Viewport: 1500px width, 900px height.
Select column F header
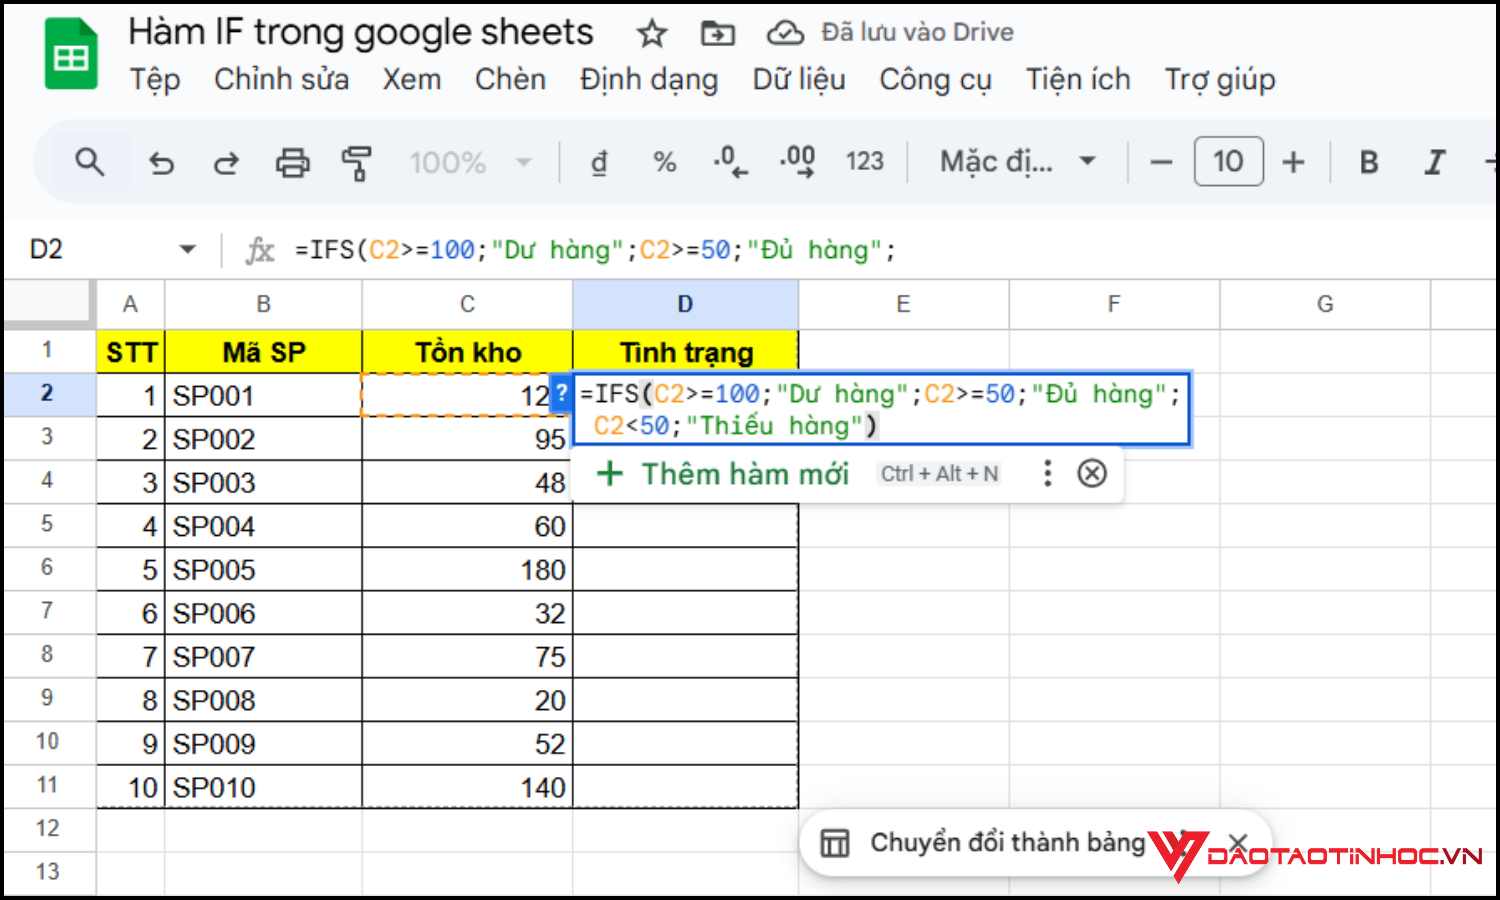1114,304
